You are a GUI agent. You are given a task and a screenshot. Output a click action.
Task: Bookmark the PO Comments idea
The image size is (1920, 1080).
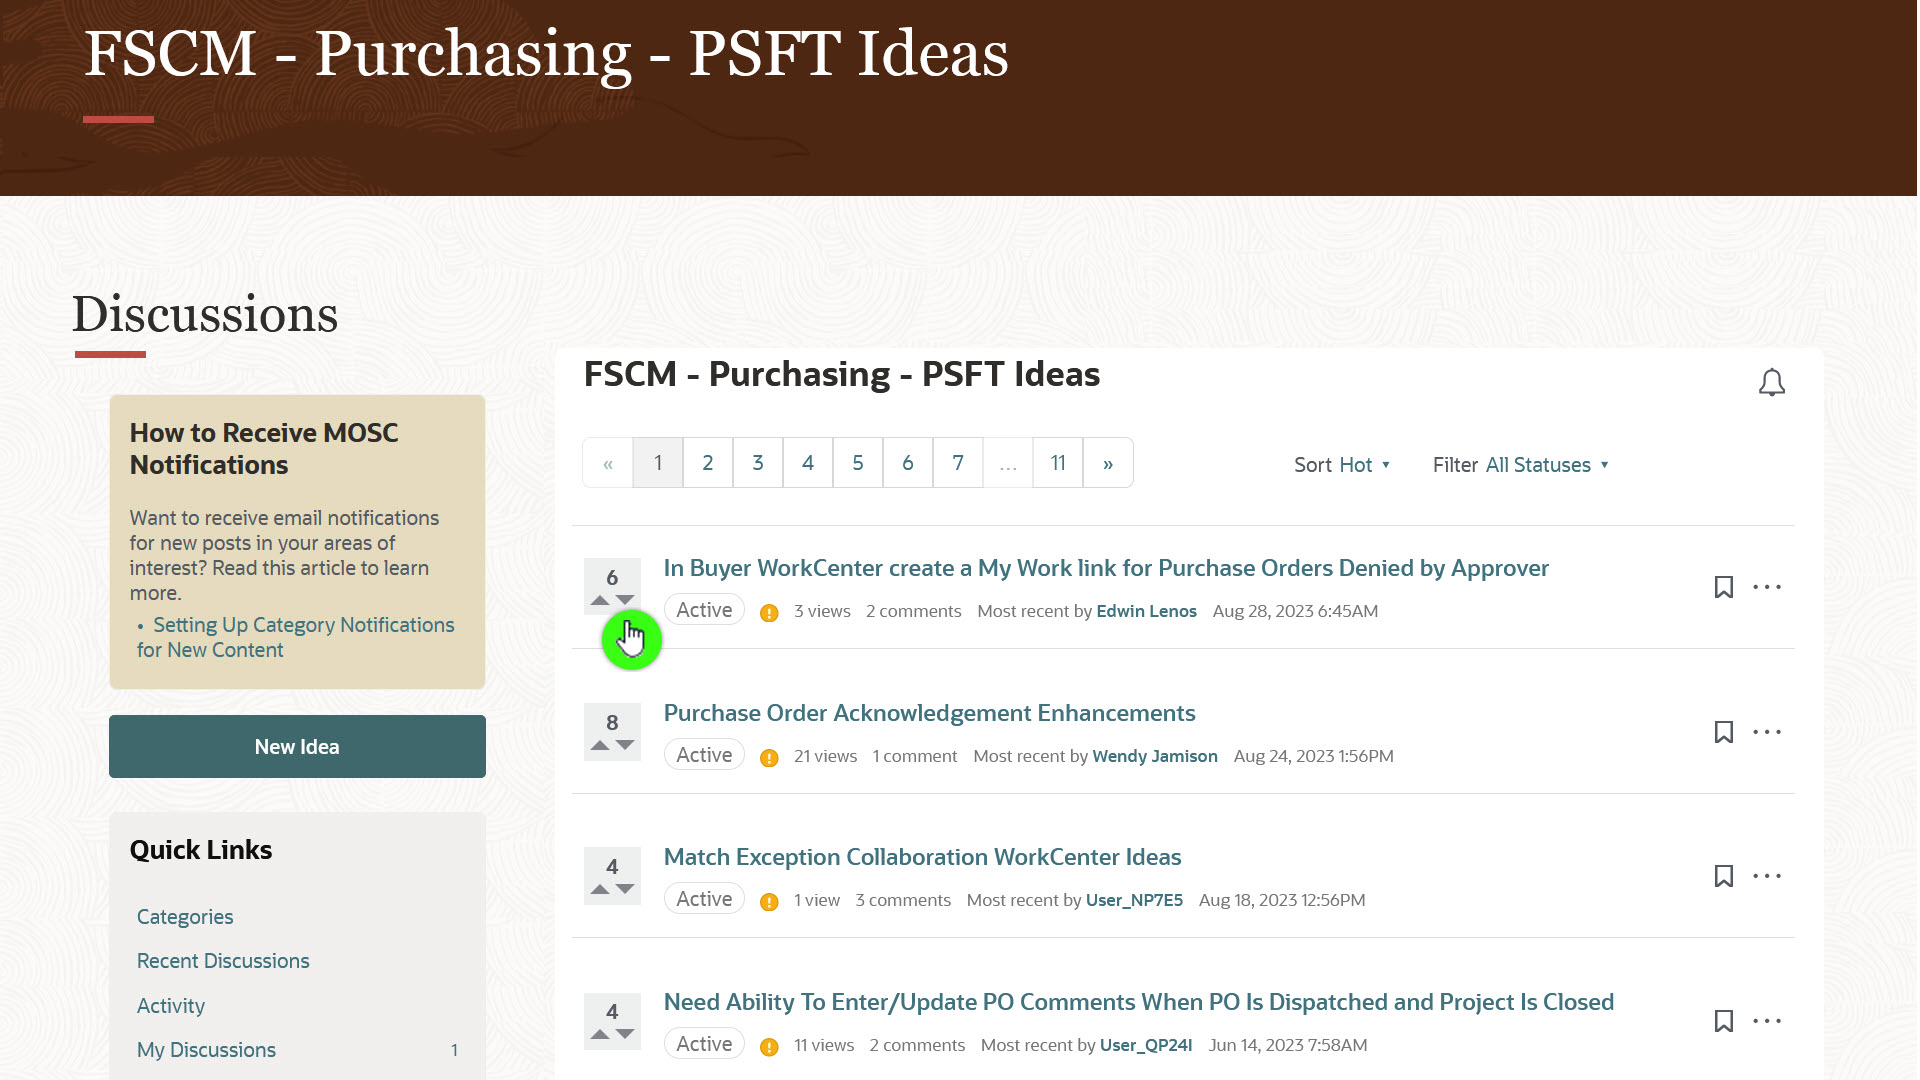pos(1724,1021)
